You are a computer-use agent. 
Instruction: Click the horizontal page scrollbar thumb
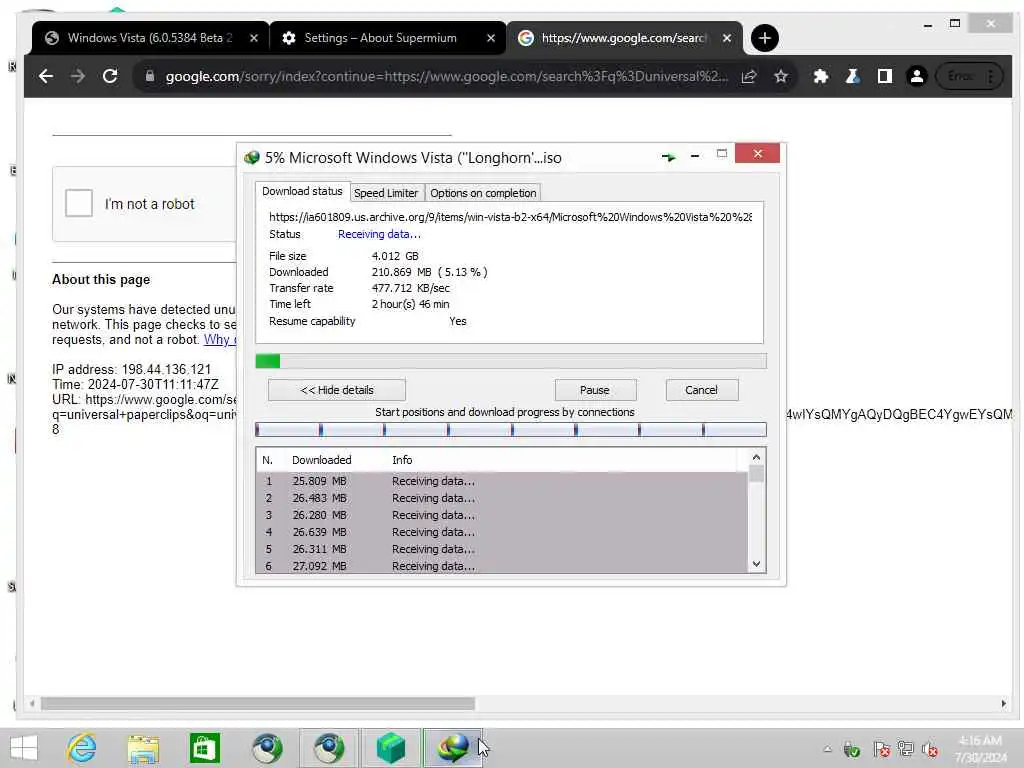[x=258, y=703]
